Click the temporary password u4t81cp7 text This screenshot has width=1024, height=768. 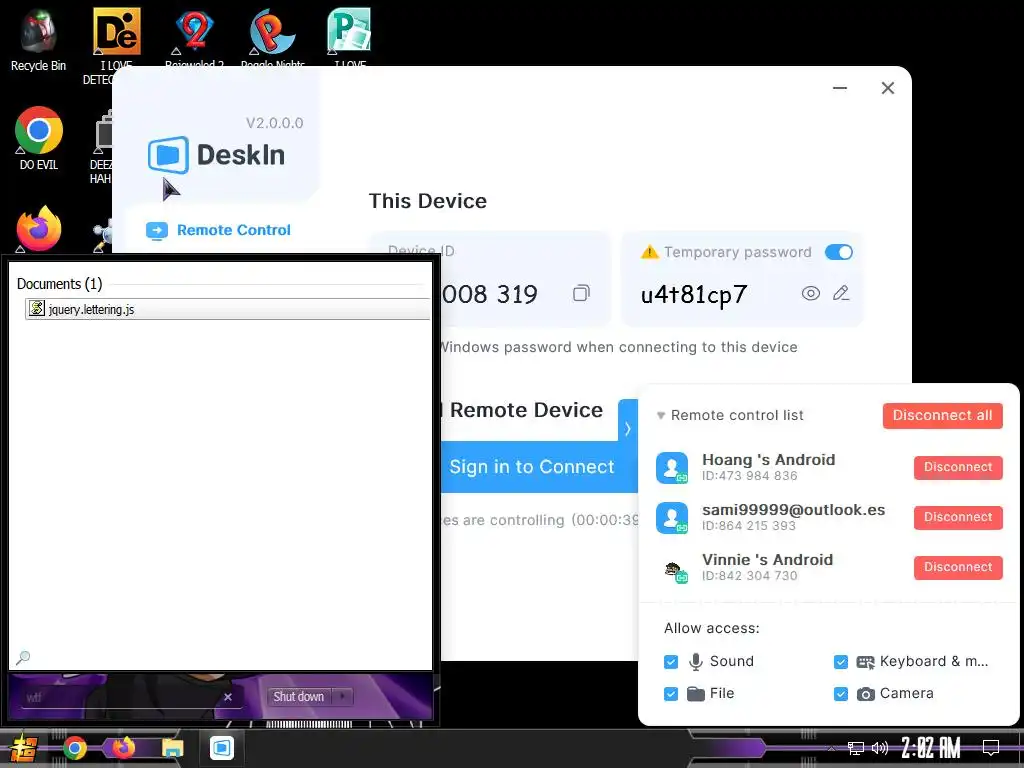[694, 295]
